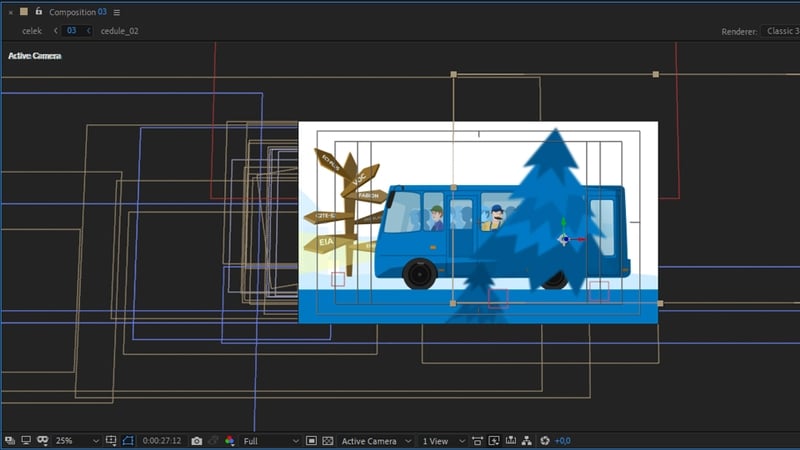Viewport: 800px width, 450px height.
Task: Click the Fast Previews icon
Action: click(x=494, y=441)
